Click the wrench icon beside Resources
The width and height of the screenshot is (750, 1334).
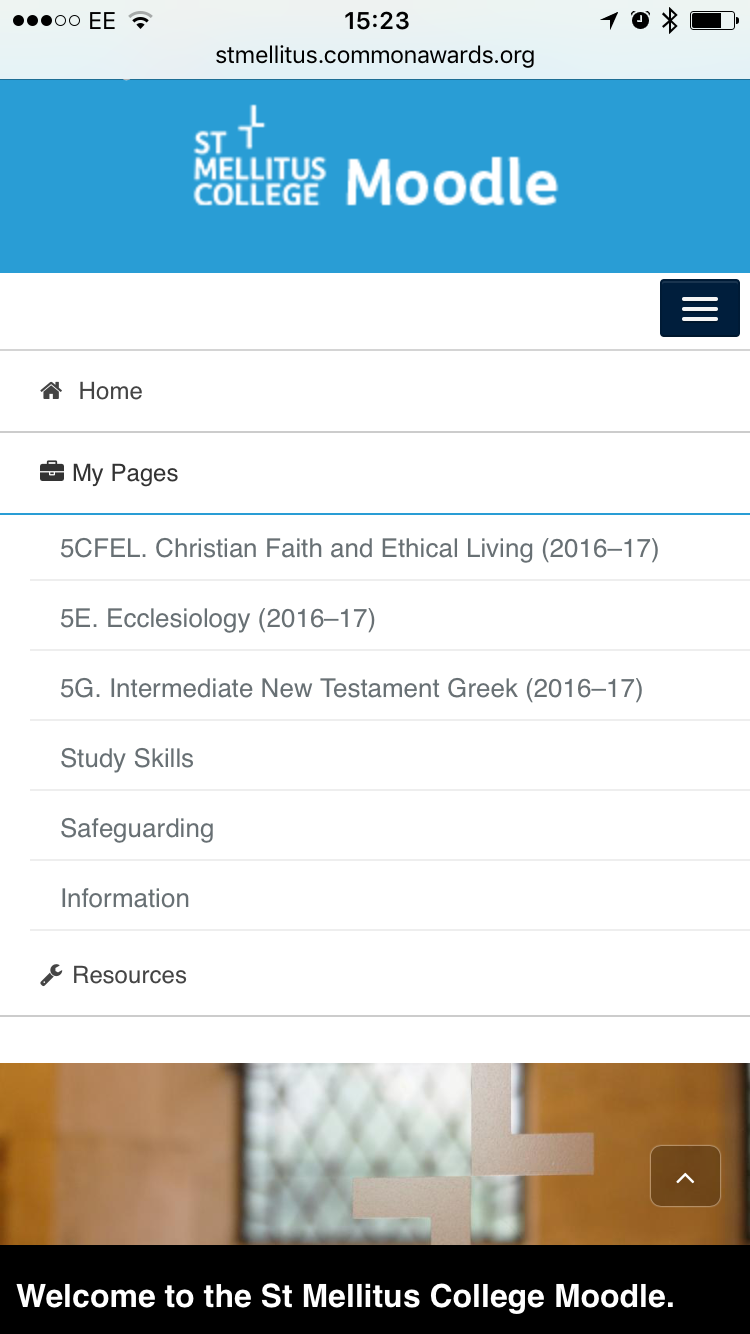(51, 975)
